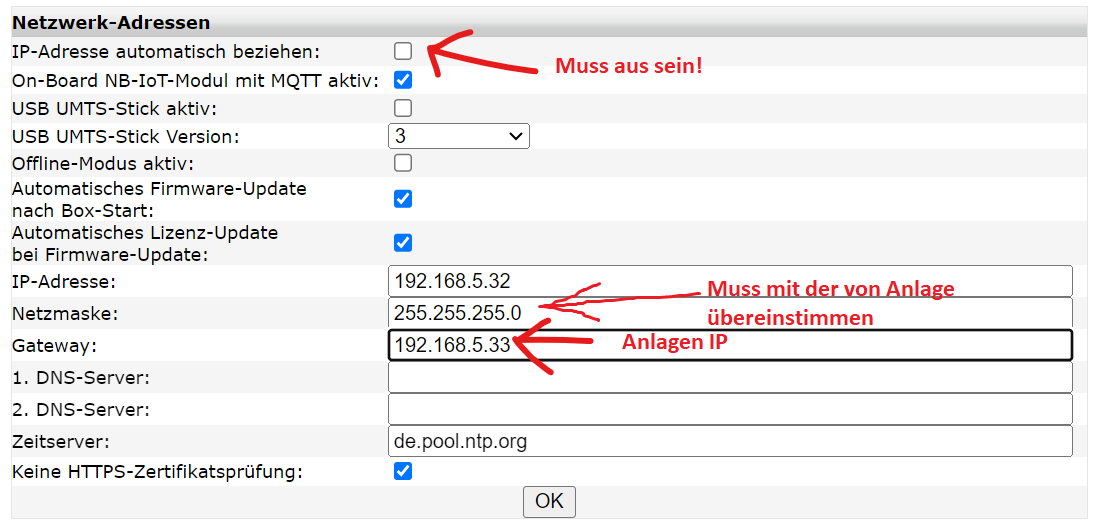Screen dimensions: 1096x526
Task: Click the '1. DNS-Server:' label
Action: [81, 378]
